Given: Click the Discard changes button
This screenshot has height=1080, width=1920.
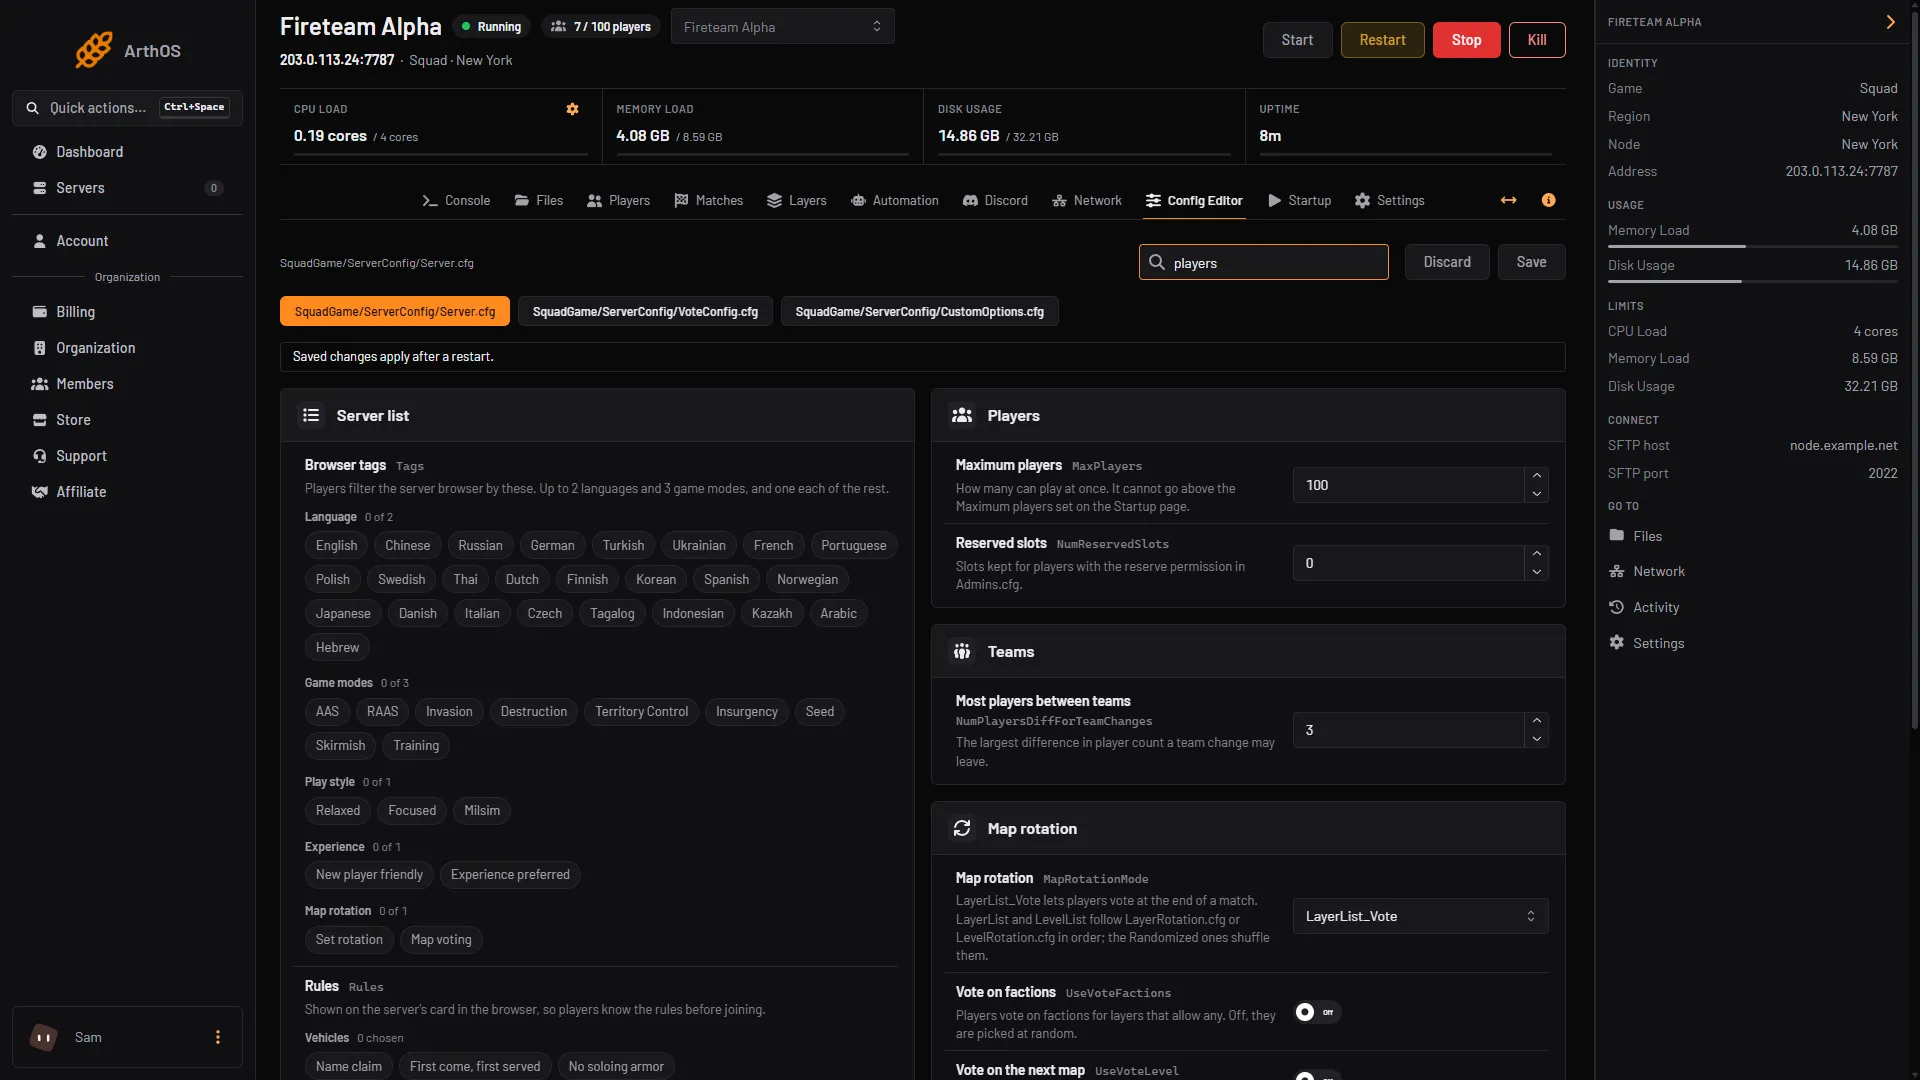Looking at the screenshot, I should 1447,262.
